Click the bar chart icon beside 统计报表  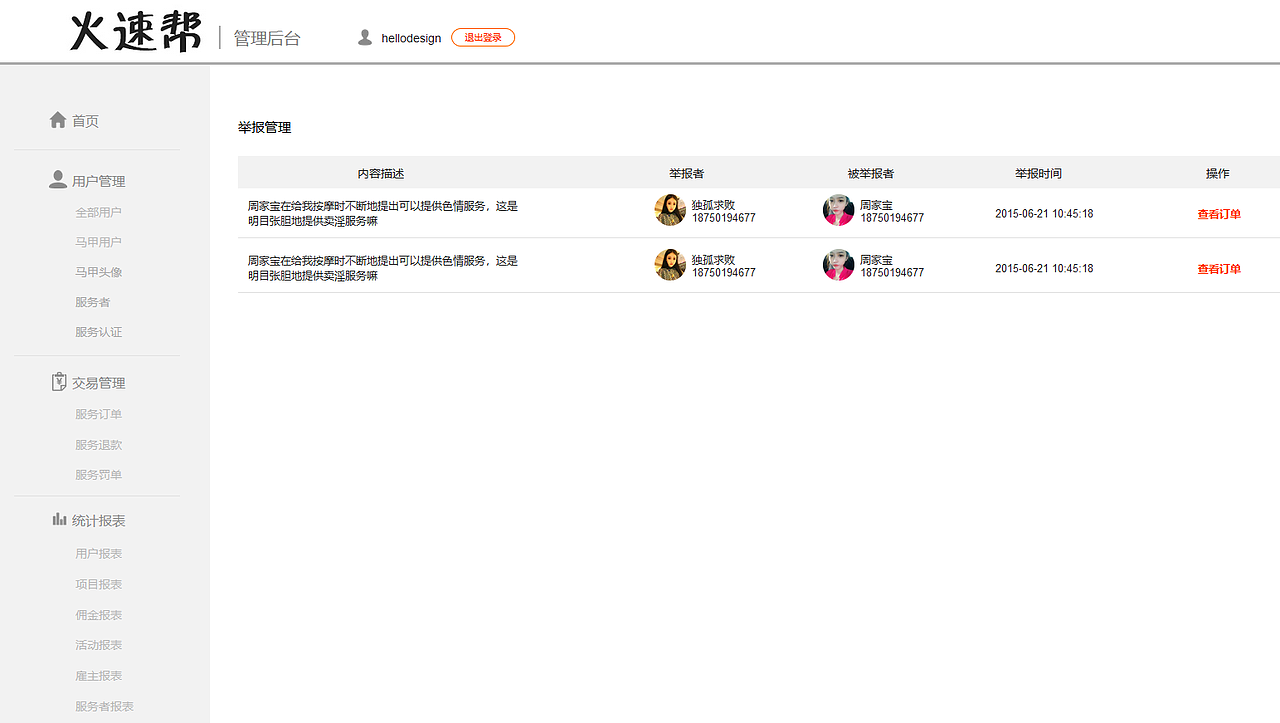coord(57,518)
